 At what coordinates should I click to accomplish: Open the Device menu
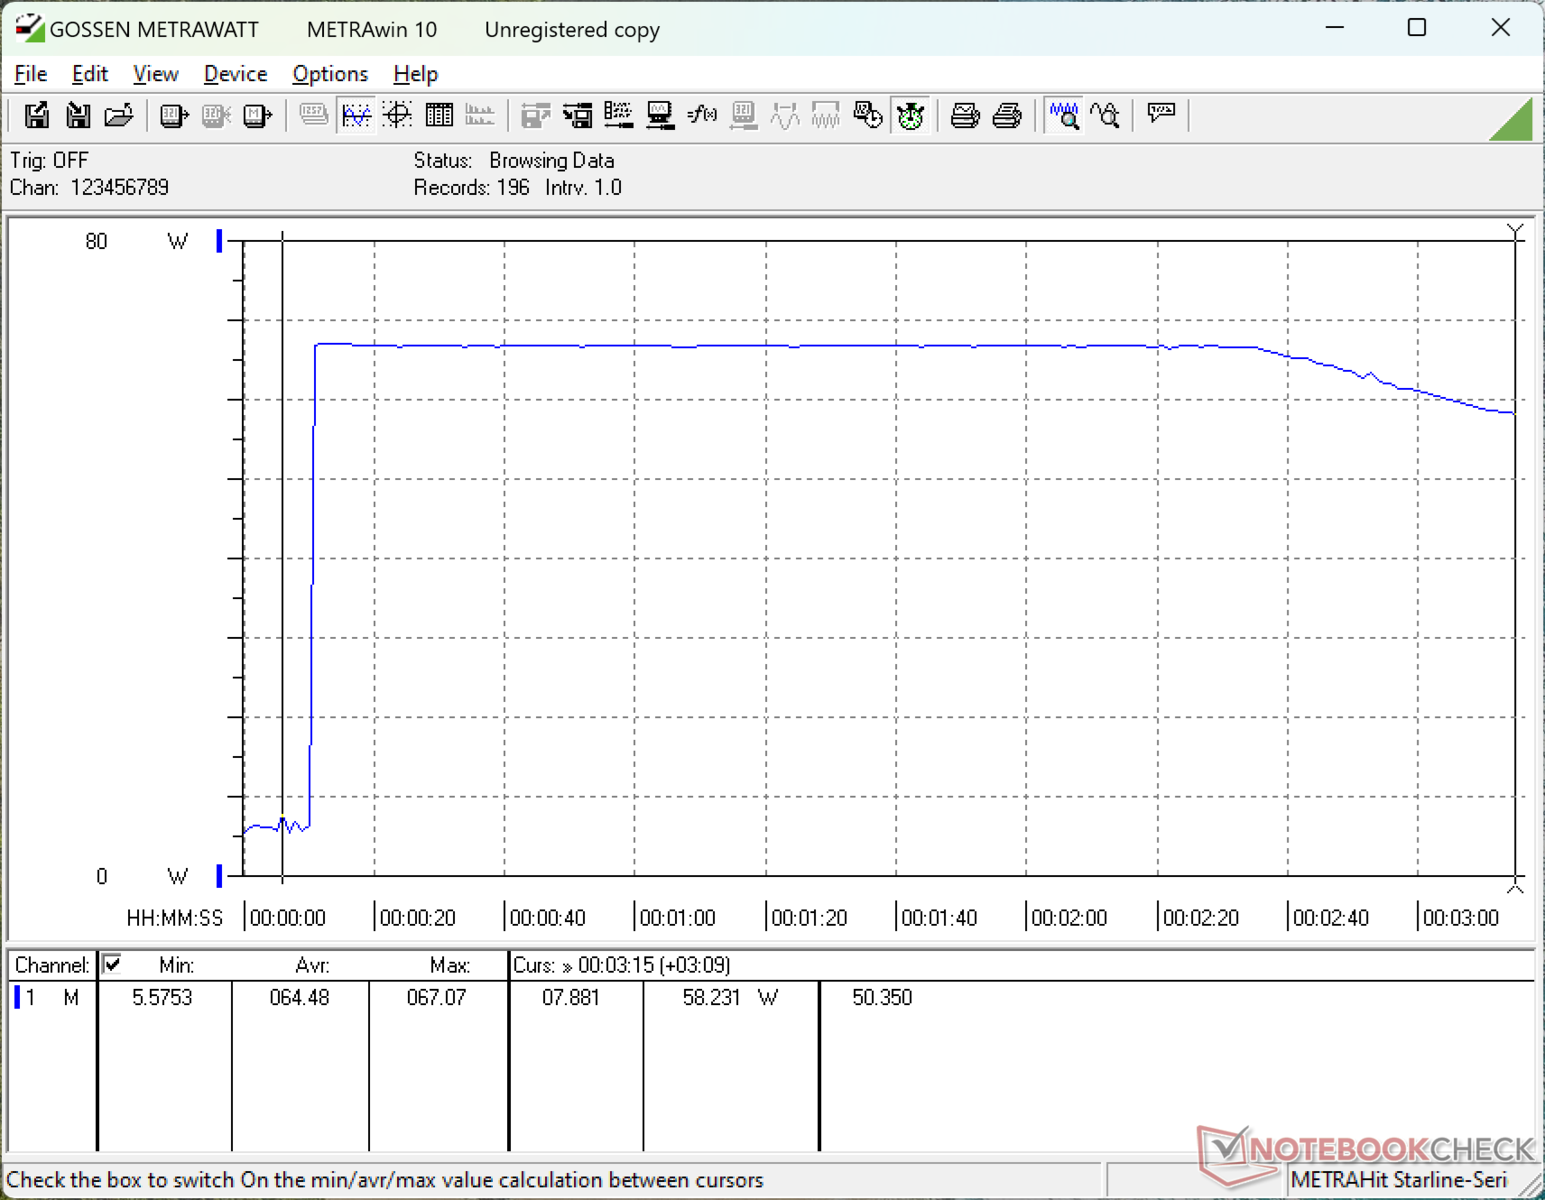(236, 74)
